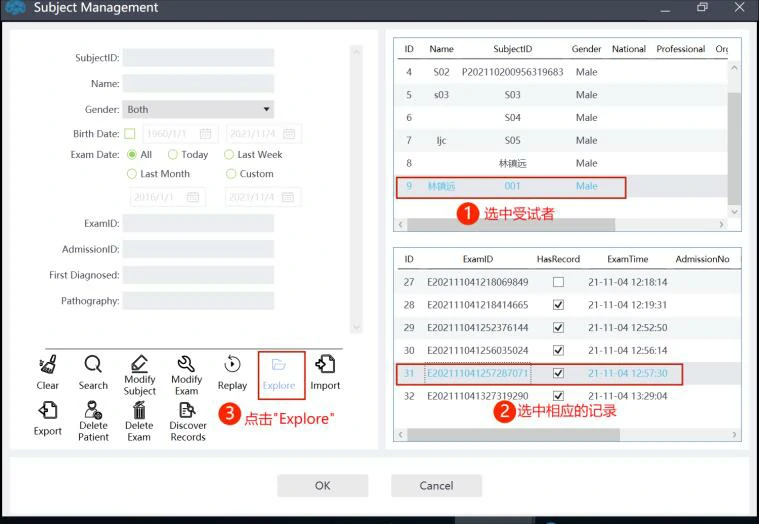Image resolution: width=759 pixels, height=524 pixels.
Task: Click the Import icon
Action: tap(325, 365)
